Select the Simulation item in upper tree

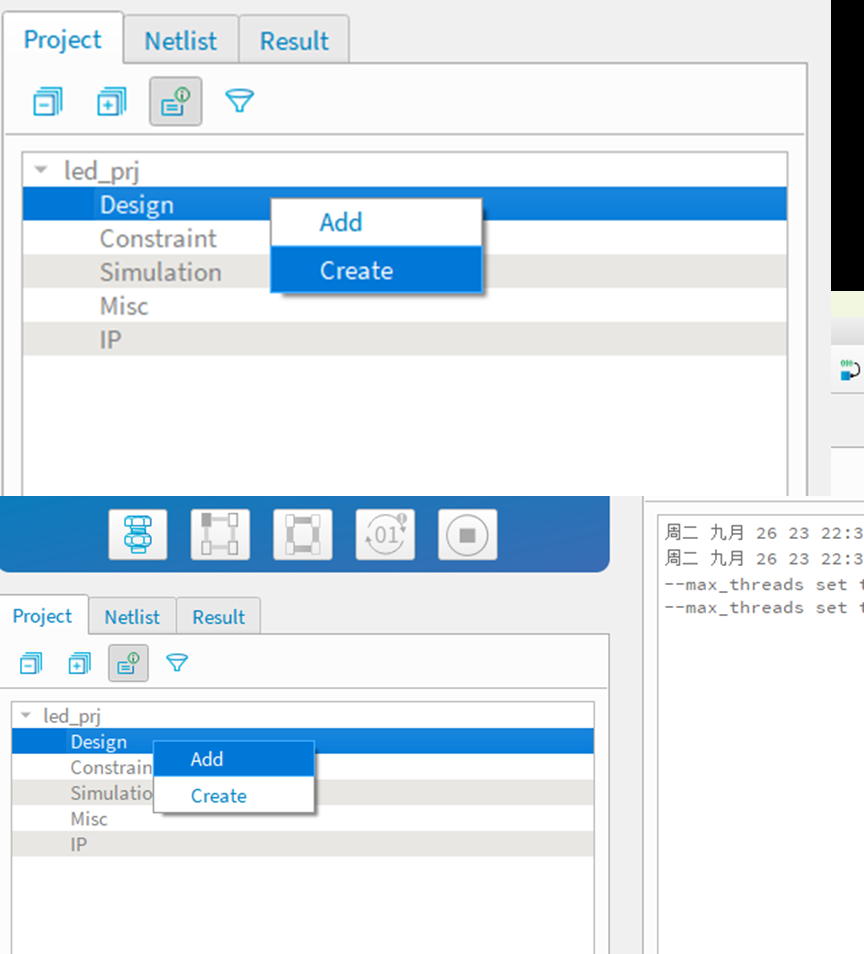(x=160, y=272)
